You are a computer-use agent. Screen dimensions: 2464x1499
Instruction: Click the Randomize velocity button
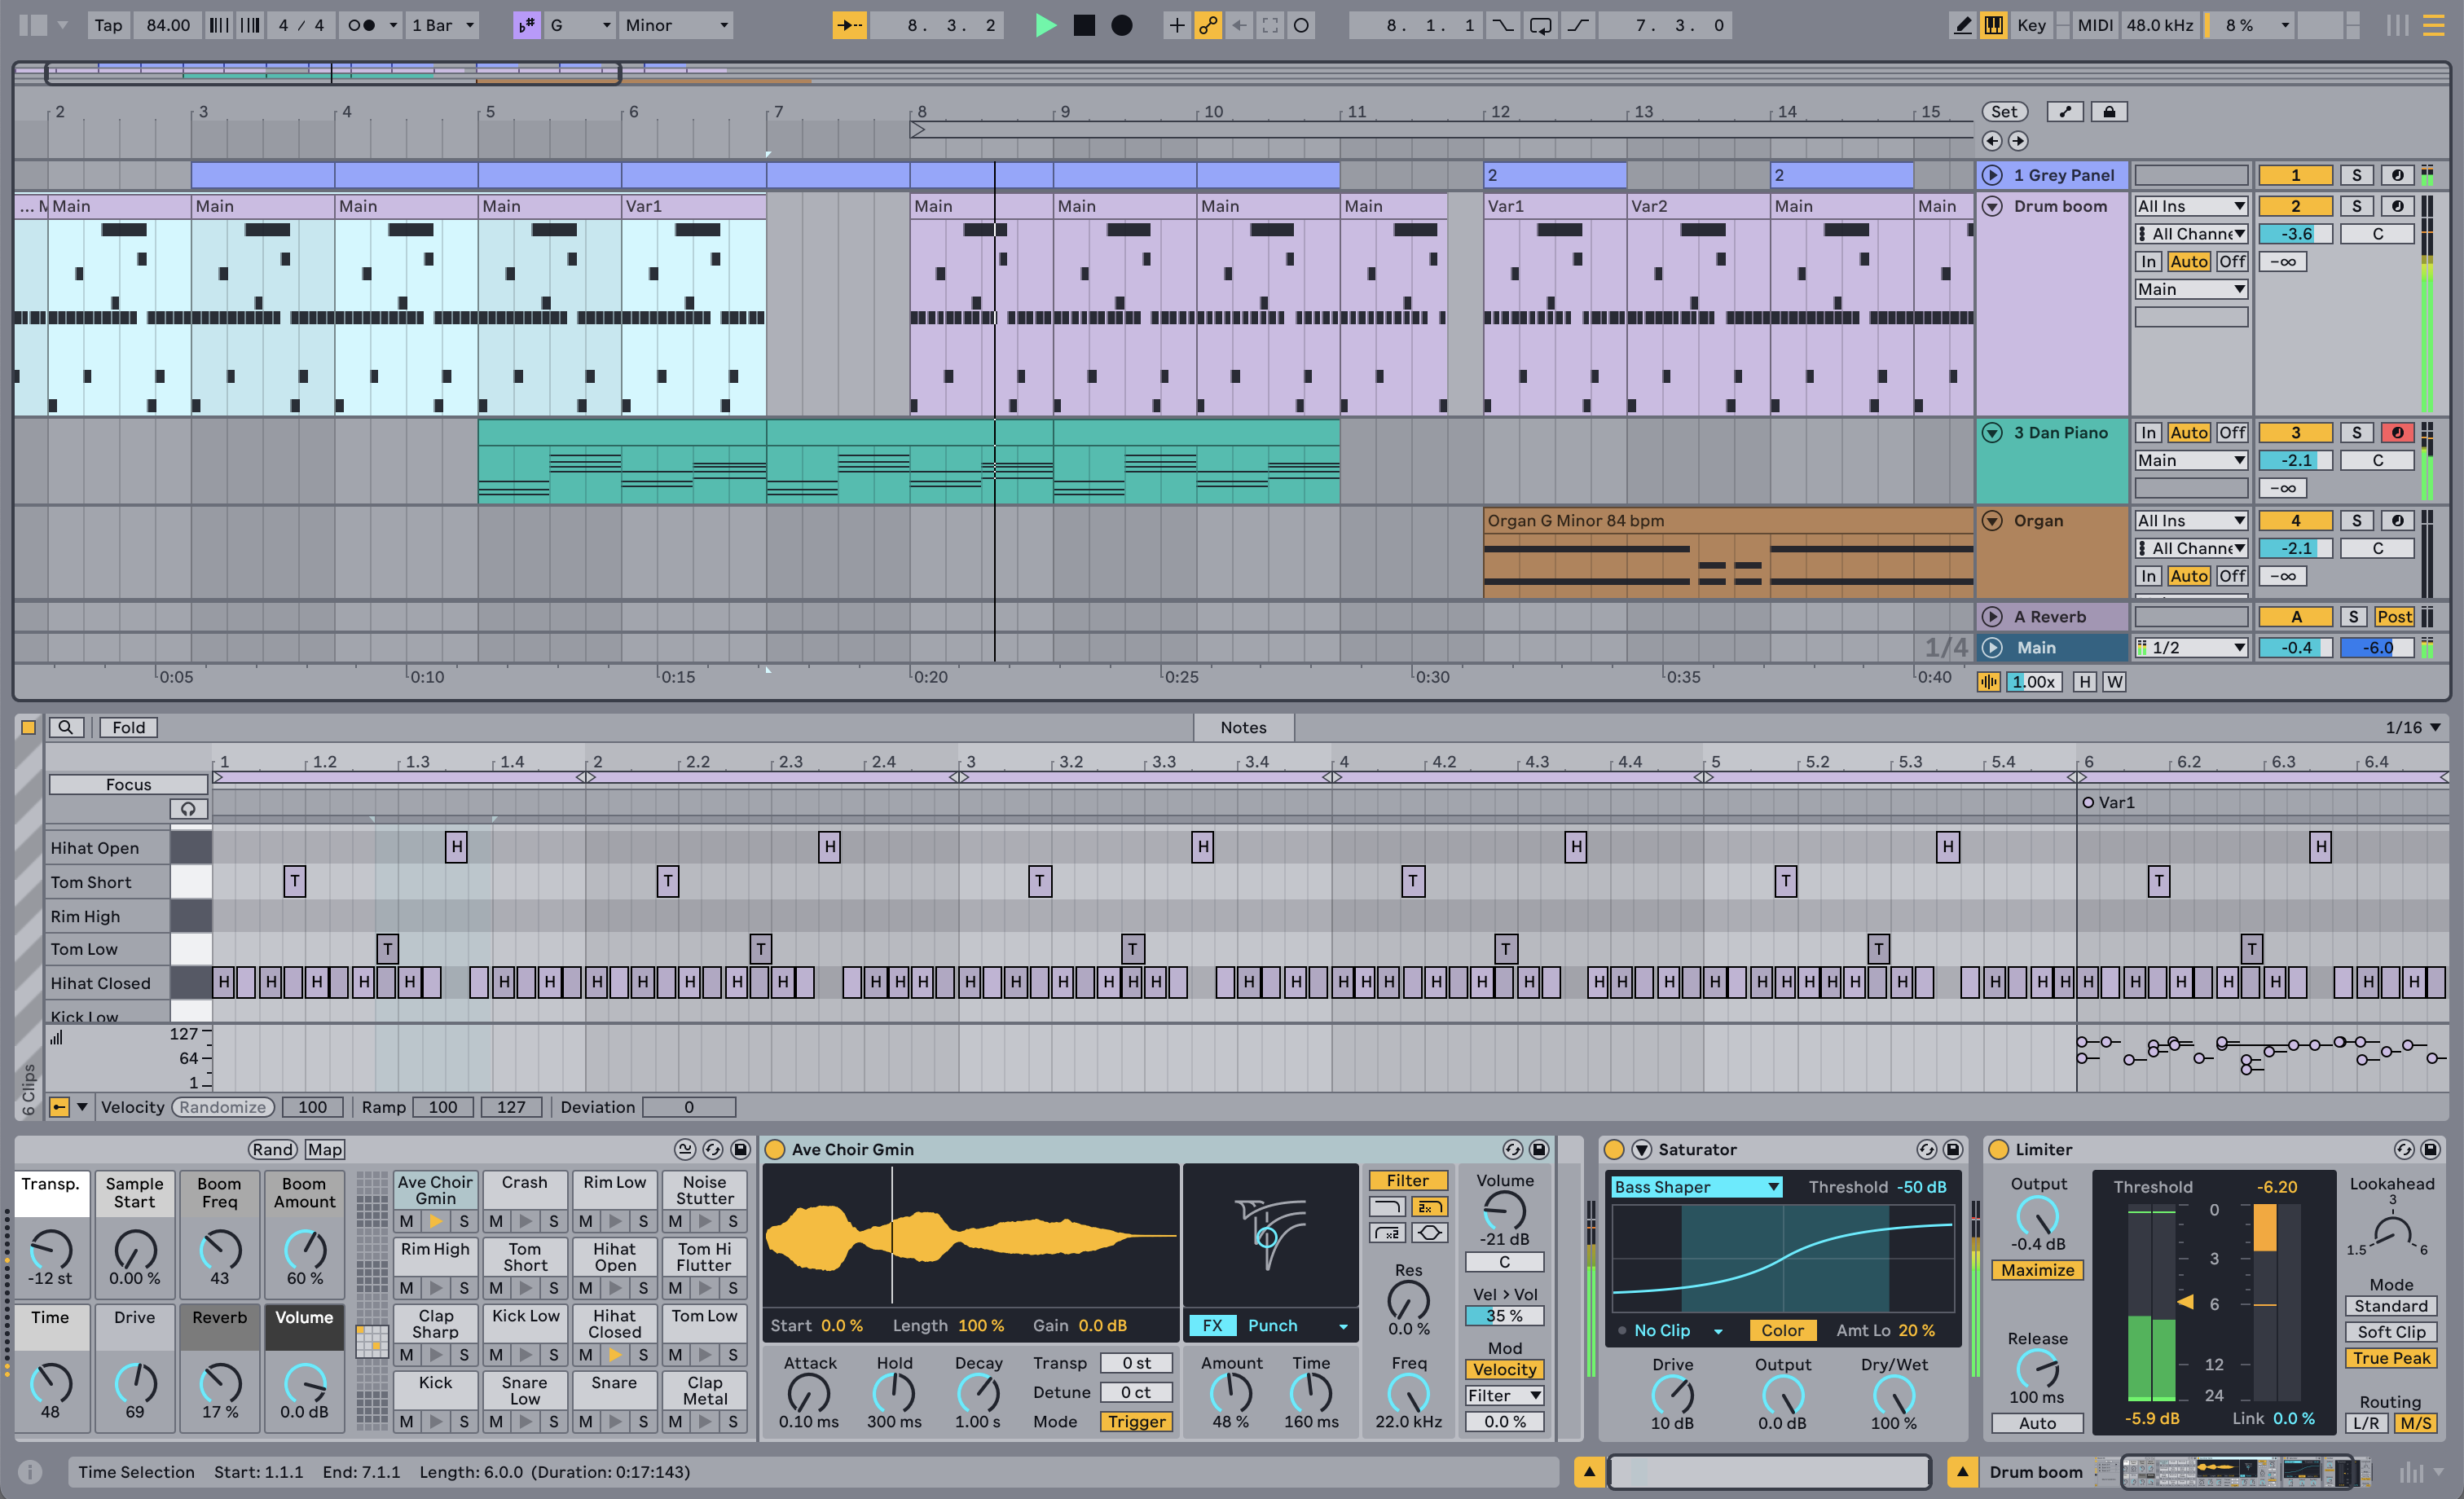point(222,1105)
